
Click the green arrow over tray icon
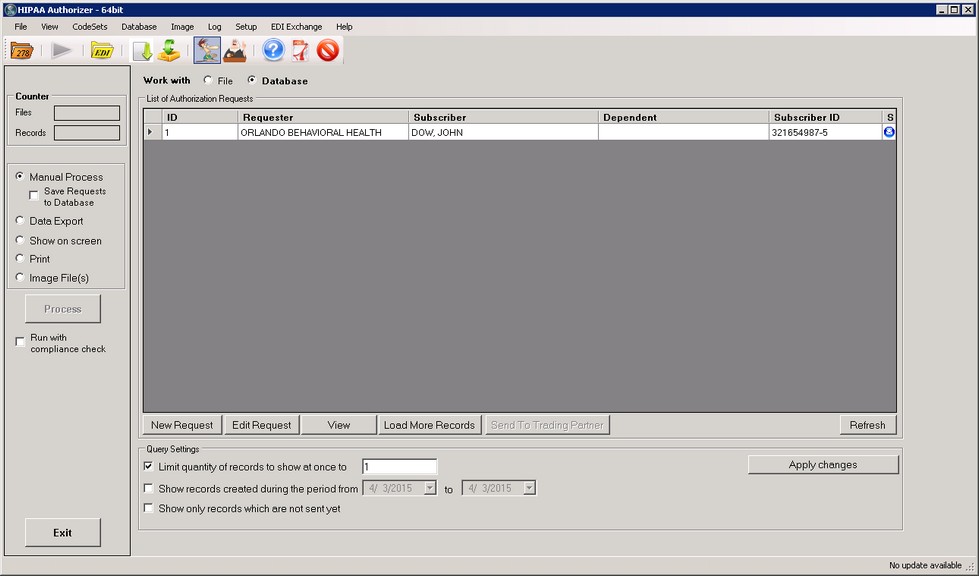coord(169,50)
